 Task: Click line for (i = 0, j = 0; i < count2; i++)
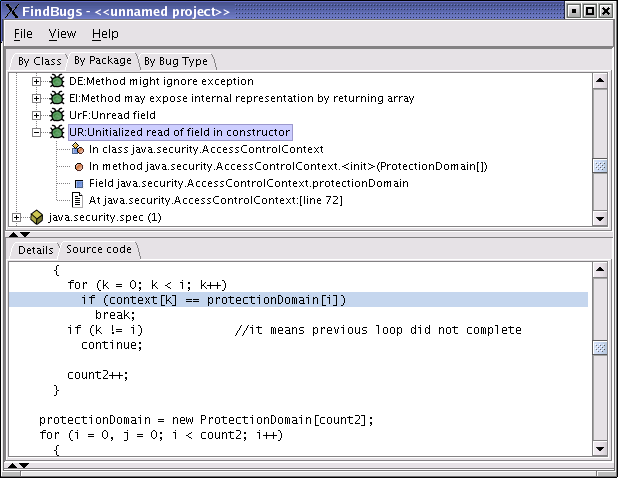pos(161,435)
